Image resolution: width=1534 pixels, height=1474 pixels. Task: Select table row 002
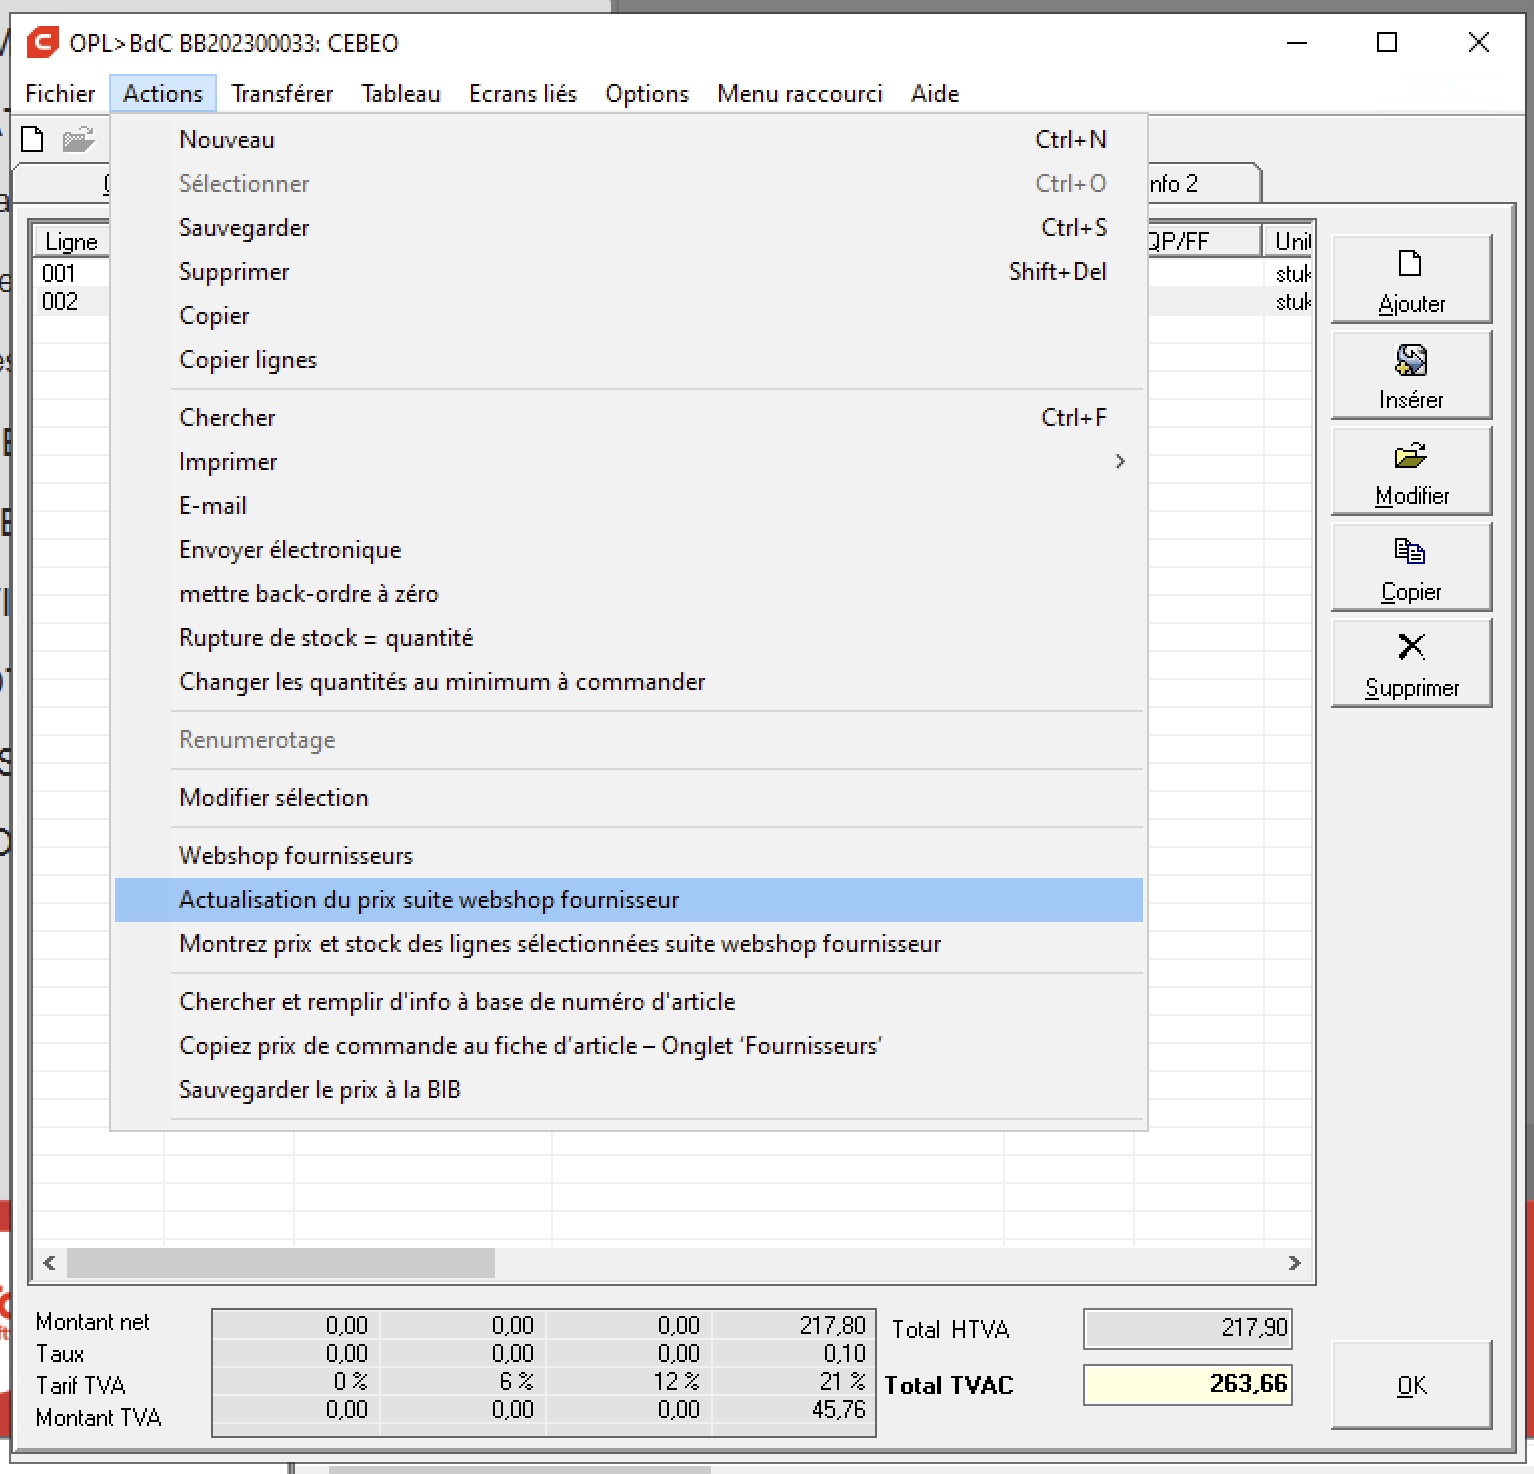pos(59,301)
